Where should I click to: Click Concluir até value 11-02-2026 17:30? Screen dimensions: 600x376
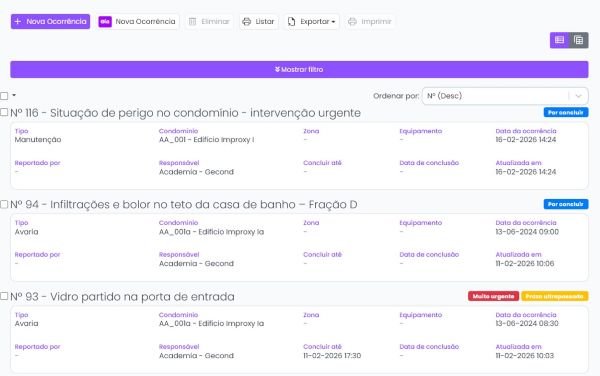[x=332, y=356]
